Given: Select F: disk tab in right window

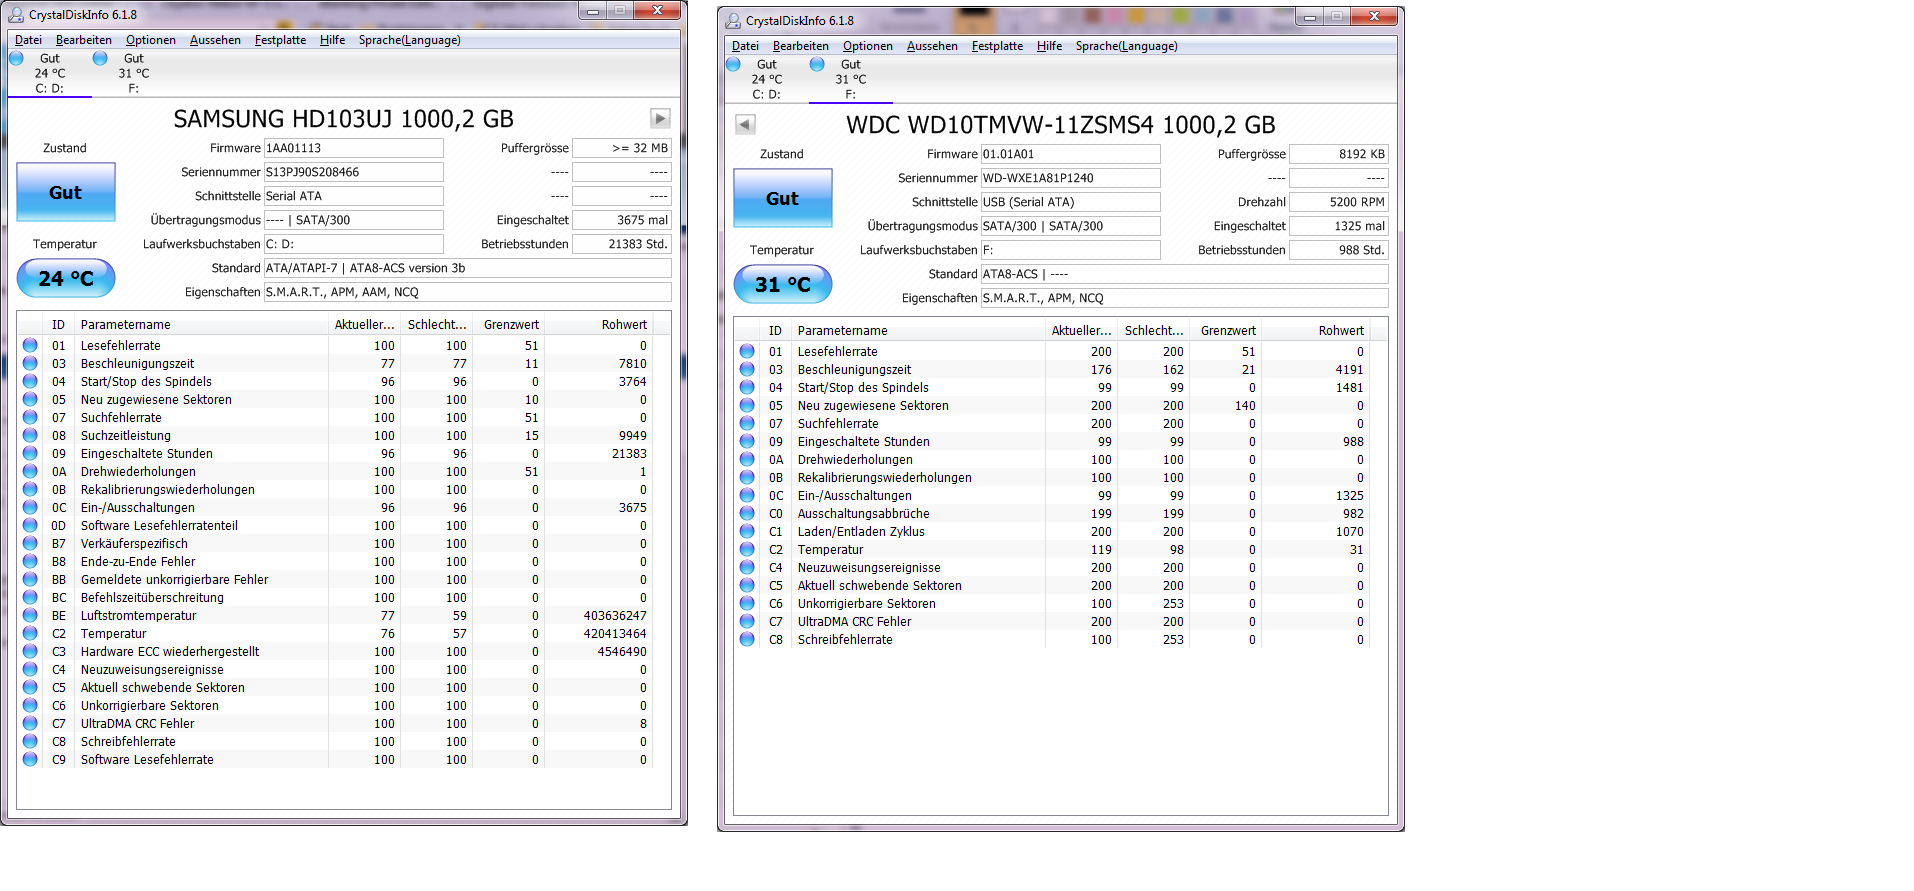Looking at the screenshot, I should [851, 79].
